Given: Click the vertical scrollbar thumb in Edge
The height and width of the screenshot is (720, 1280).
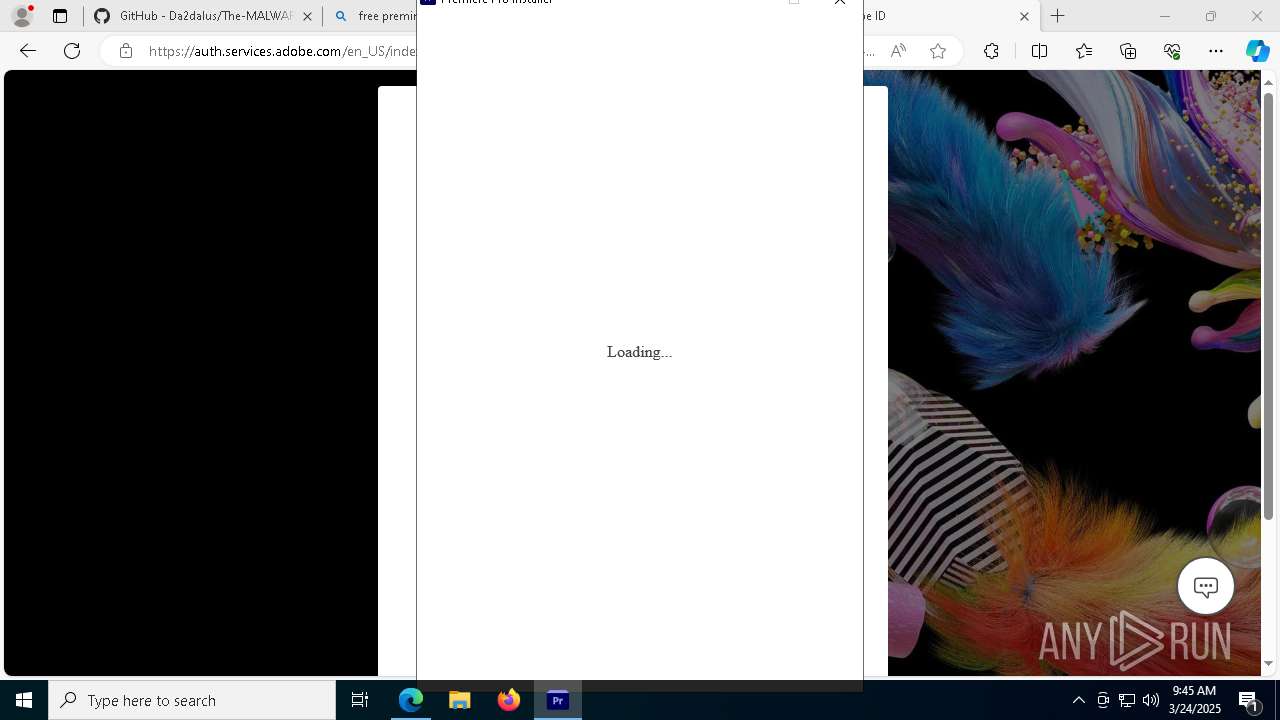Looking at the screenshot, I should pos(1269,306).
